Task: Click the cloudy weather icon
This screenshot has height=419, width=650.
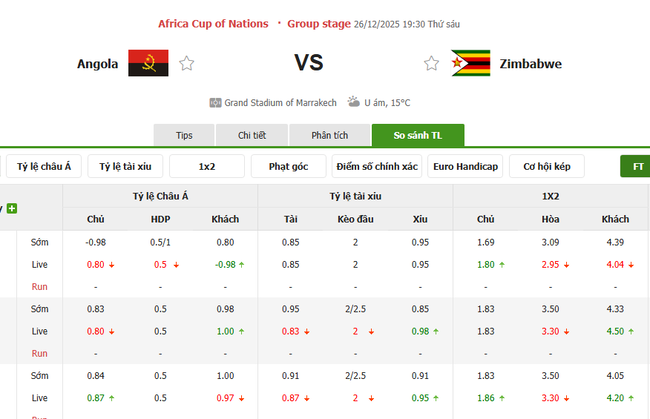Action: tap(353, 102)
